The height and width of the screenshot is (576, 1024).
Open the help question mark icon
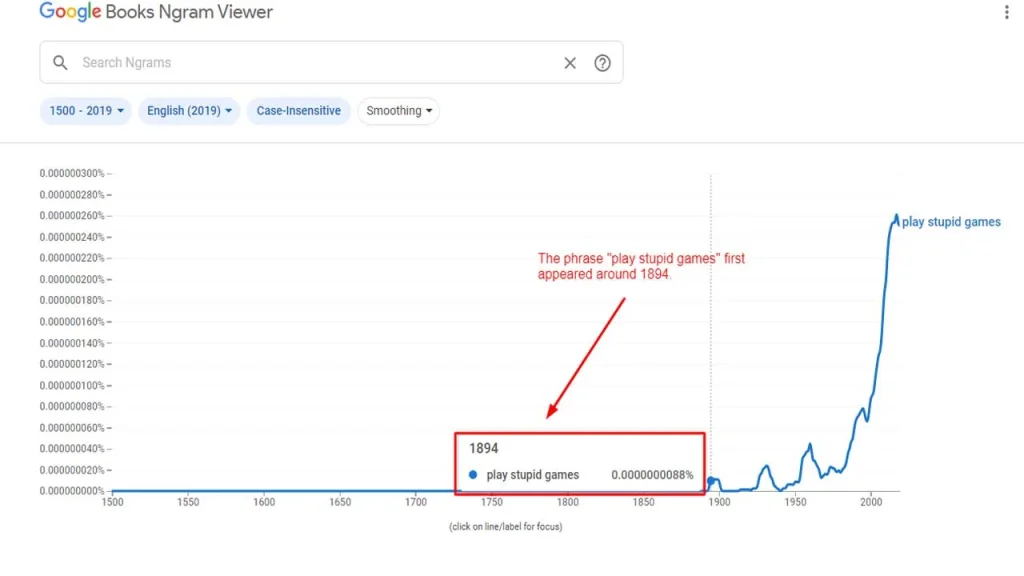point(602,62)
